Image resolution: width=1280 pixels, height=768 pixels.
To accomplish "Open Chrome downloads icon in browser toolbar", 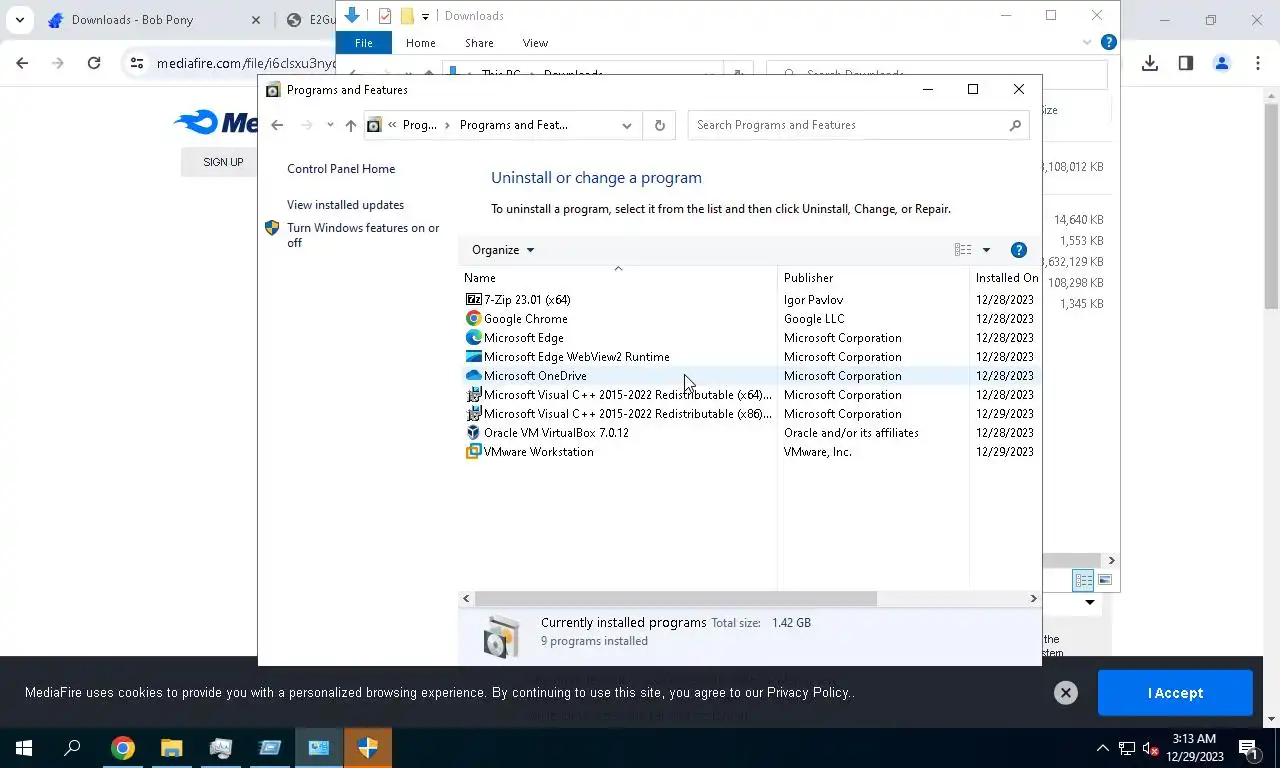I will (x=1150, y=63).
